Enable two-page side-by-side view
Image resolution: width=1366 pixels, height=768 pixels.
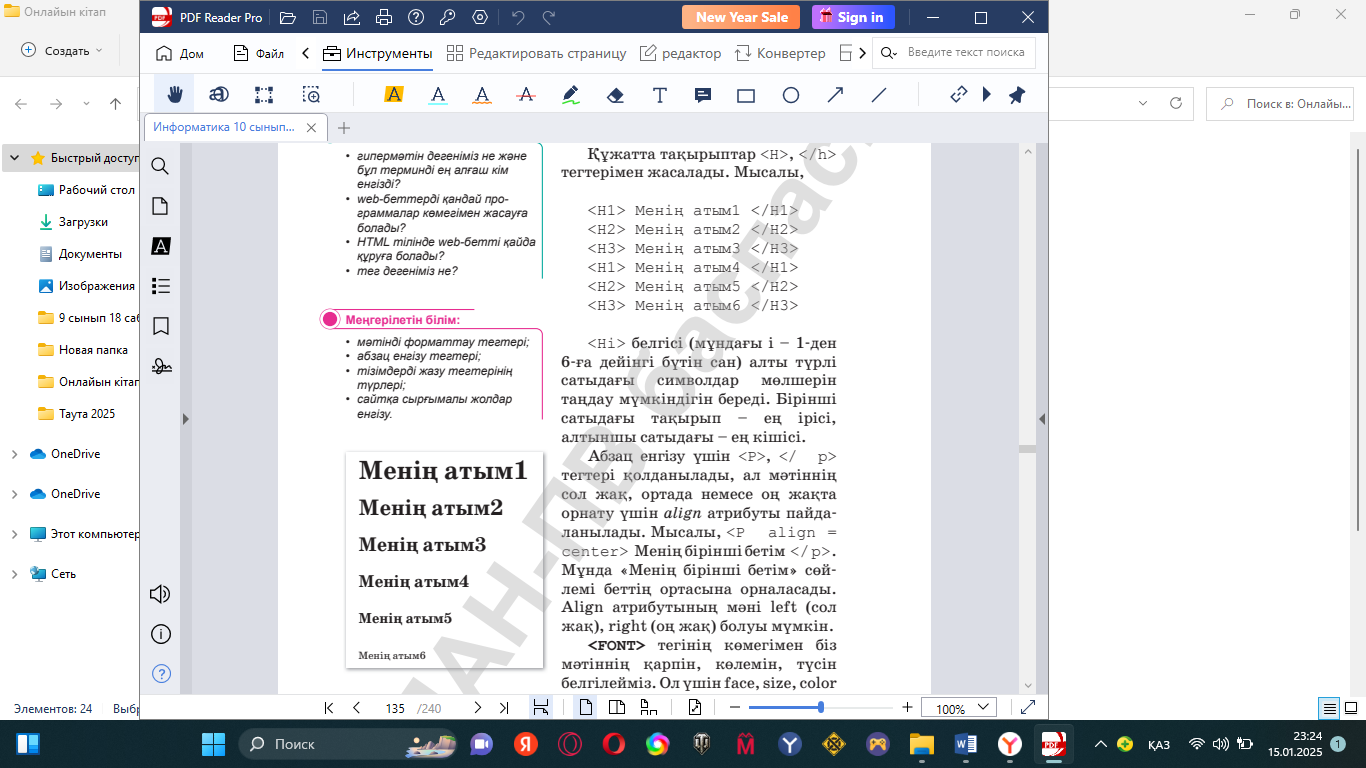(x=617, y=708)
